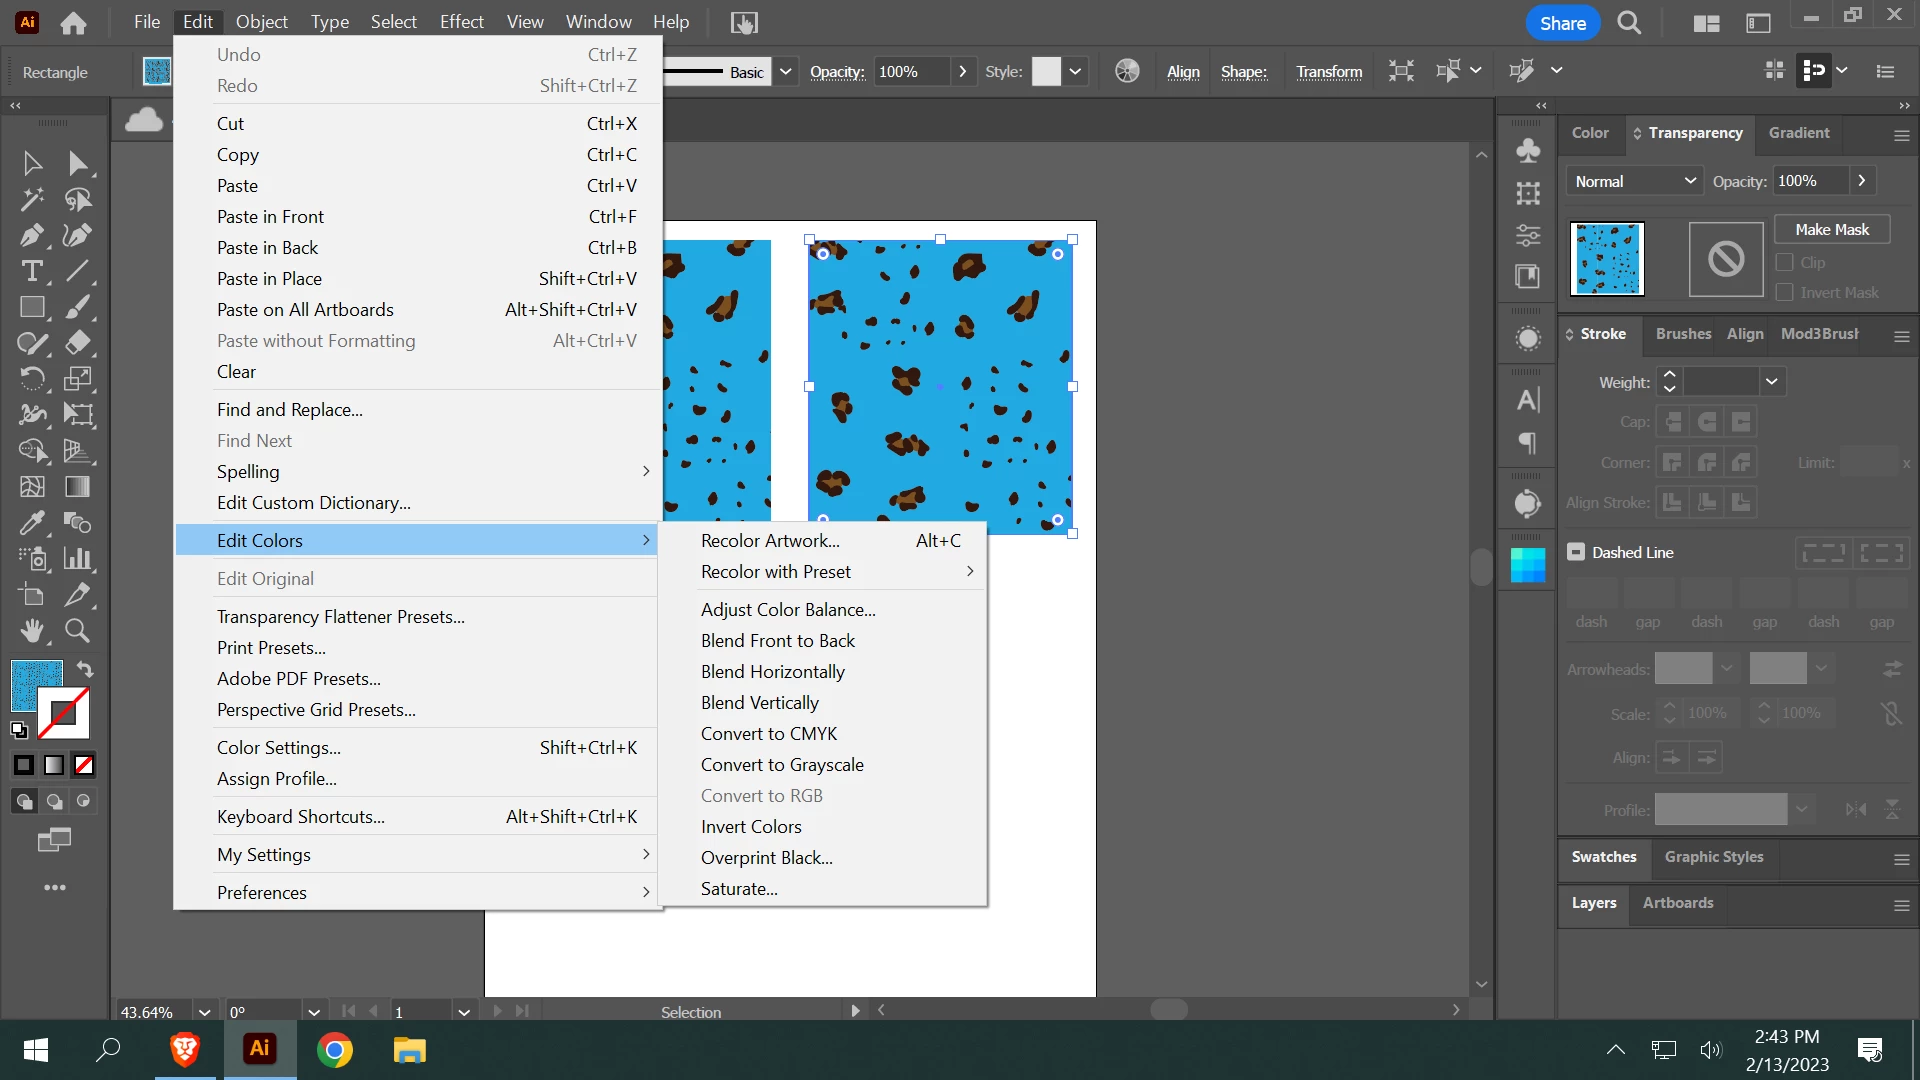
Task: Choose Recolor Artwork from the submenu
Action: coord(770,540)
